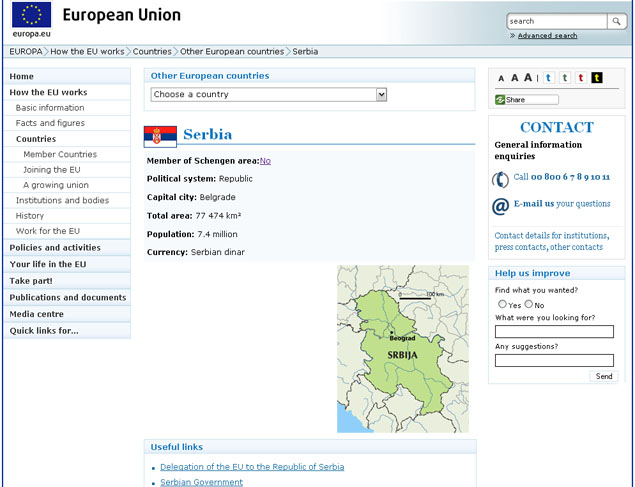Open Serbian Government link
The image size is (635, 487).
(201, 482)
